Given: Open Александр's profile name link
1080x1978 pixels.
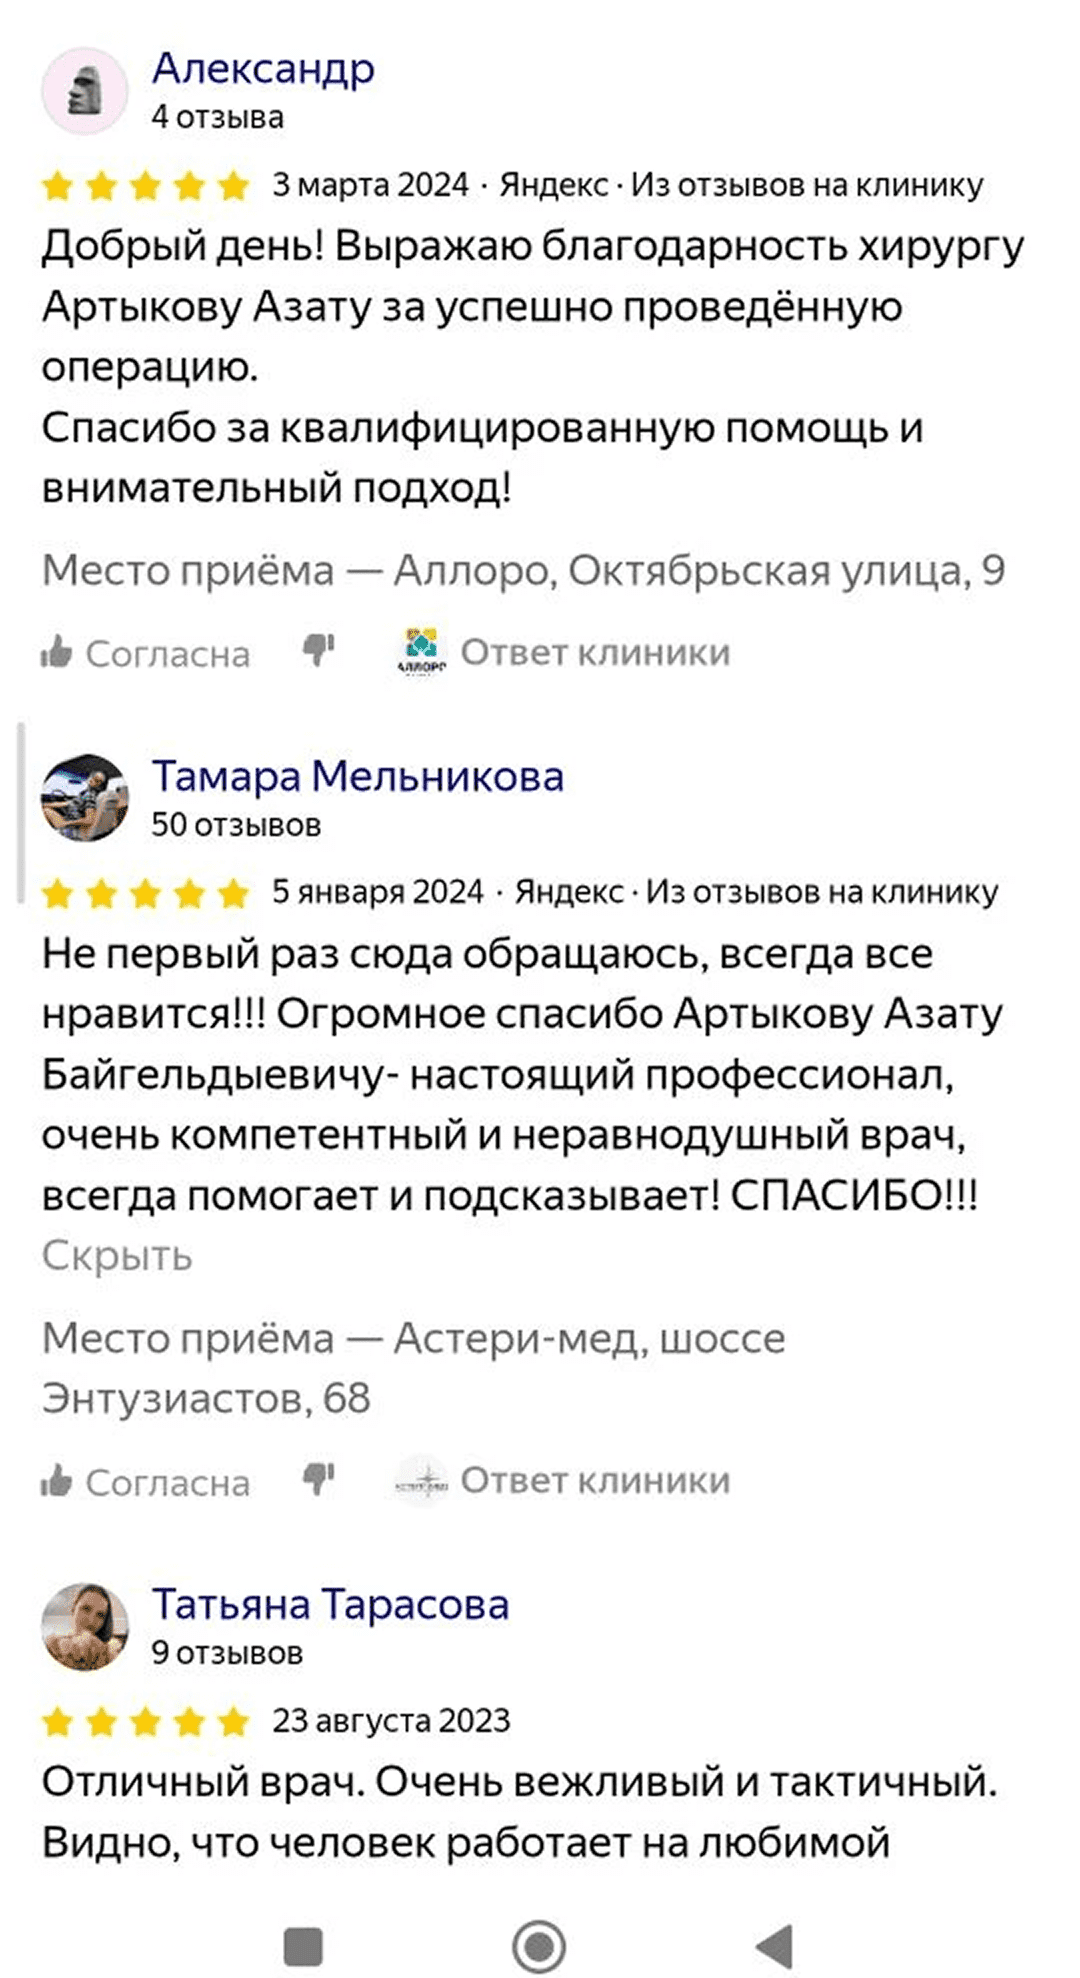Looking at the screenshot, I should pos(263,69).
